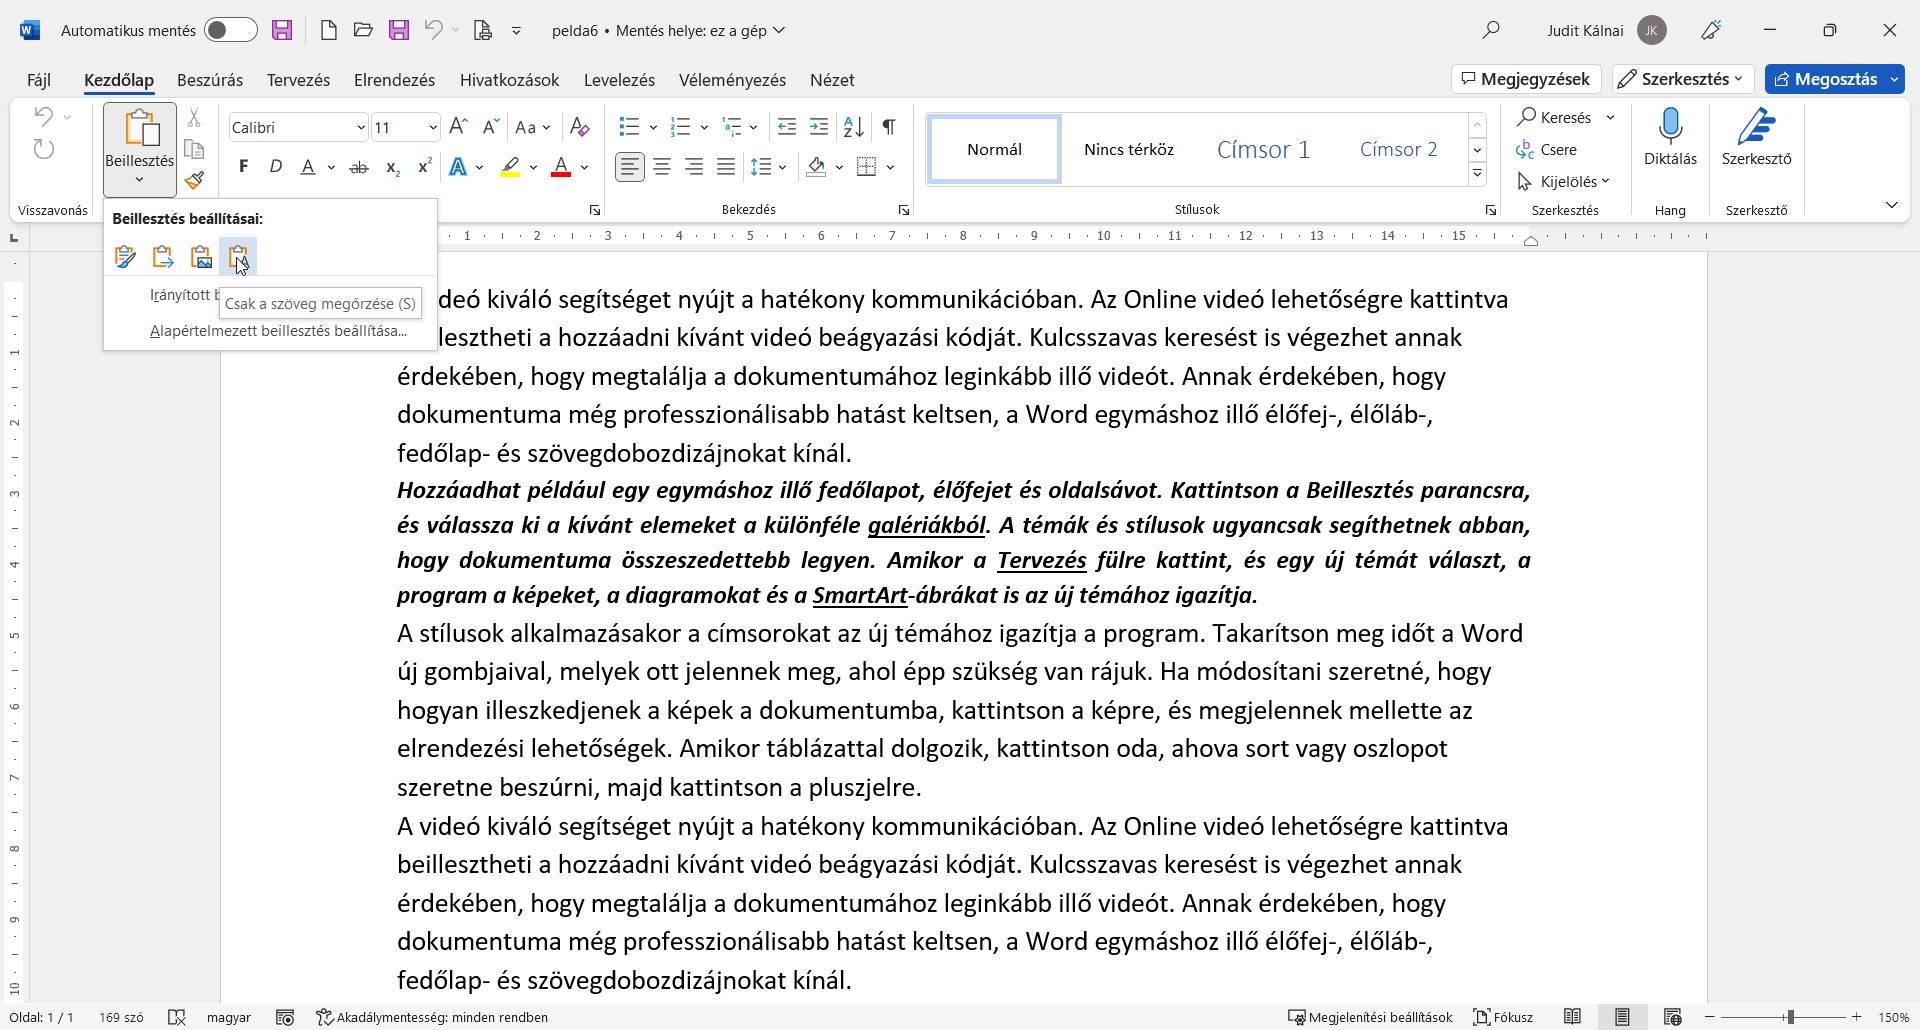Click the Format Painter brush icon
Image resolution: width=1920 pixels, height=1030 pixels.
pos(195,180)
